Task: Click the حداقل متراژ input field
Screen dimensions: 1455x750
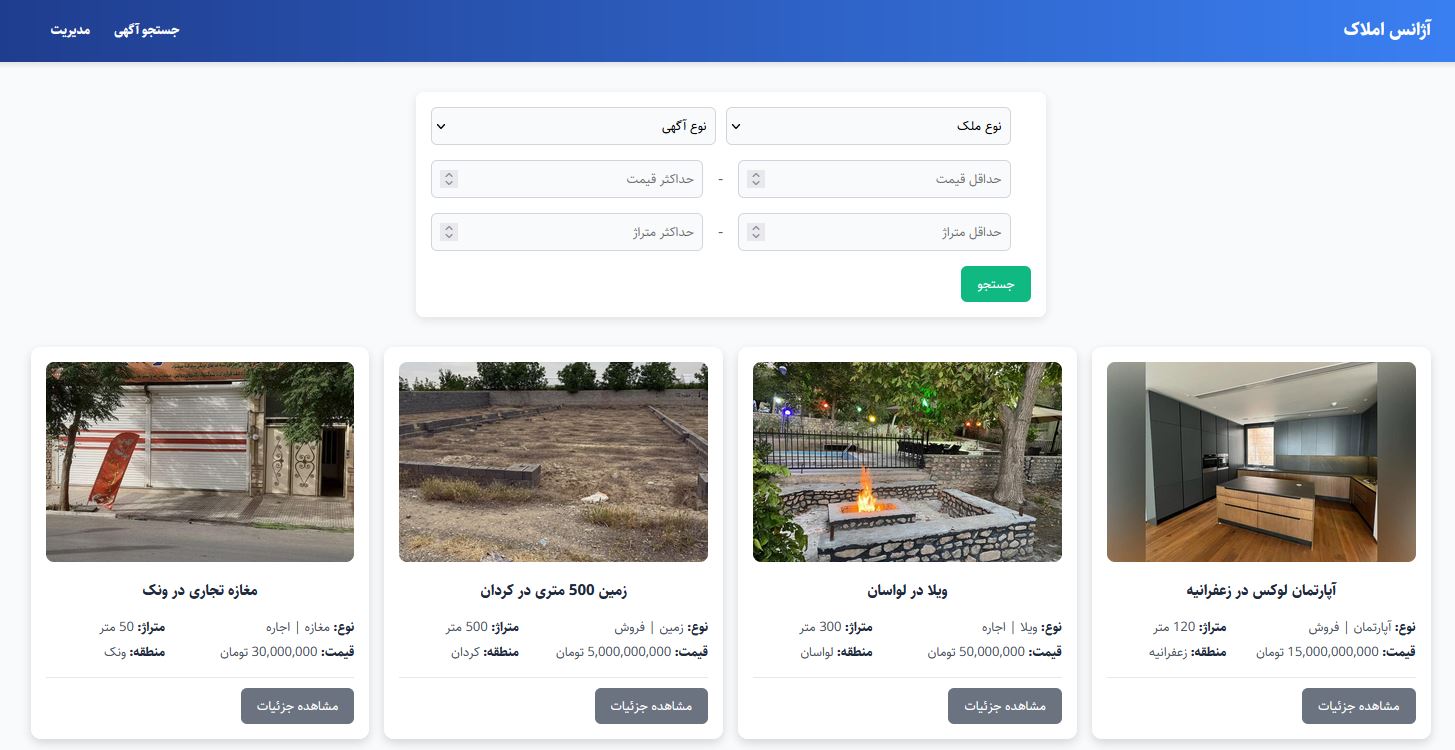Action: [874, 232]
